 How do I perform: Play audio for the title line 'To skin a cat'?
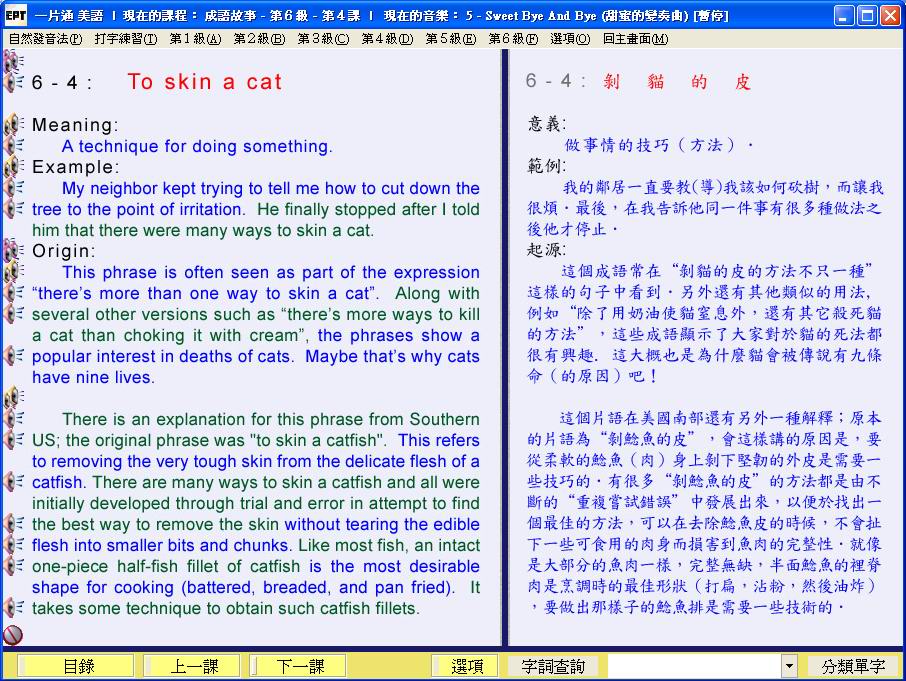pos(14,82)
